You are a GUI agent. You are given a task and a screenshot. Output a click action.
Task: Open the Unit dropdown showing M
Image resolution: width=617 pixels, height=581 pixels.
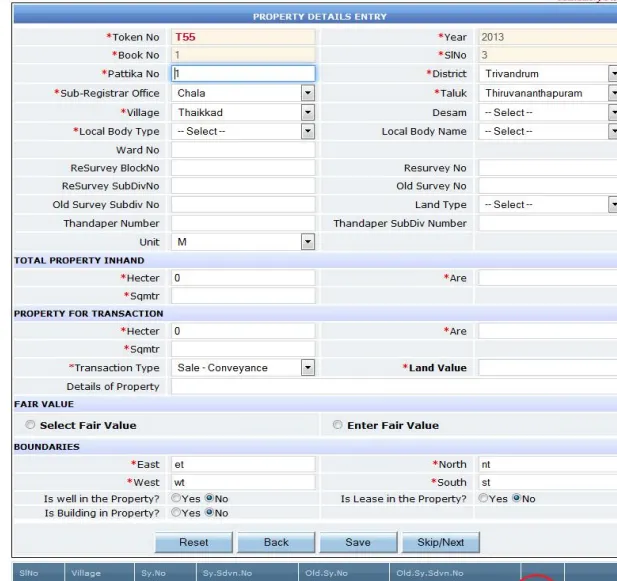tap(244, 242)
